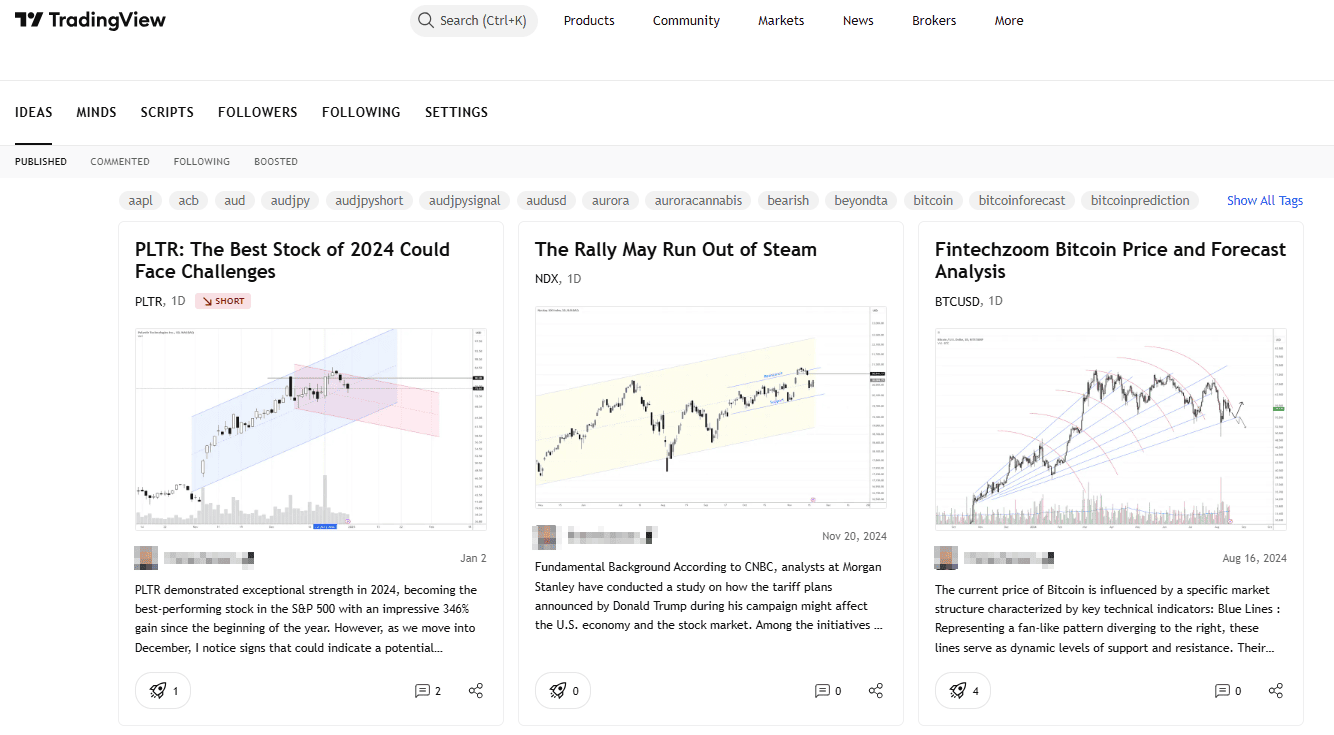Image resolution: width=1334 pixels, height=735 pixels.
Task: Switch to the SCRIPTS tab
Action: tap(167, 112)
